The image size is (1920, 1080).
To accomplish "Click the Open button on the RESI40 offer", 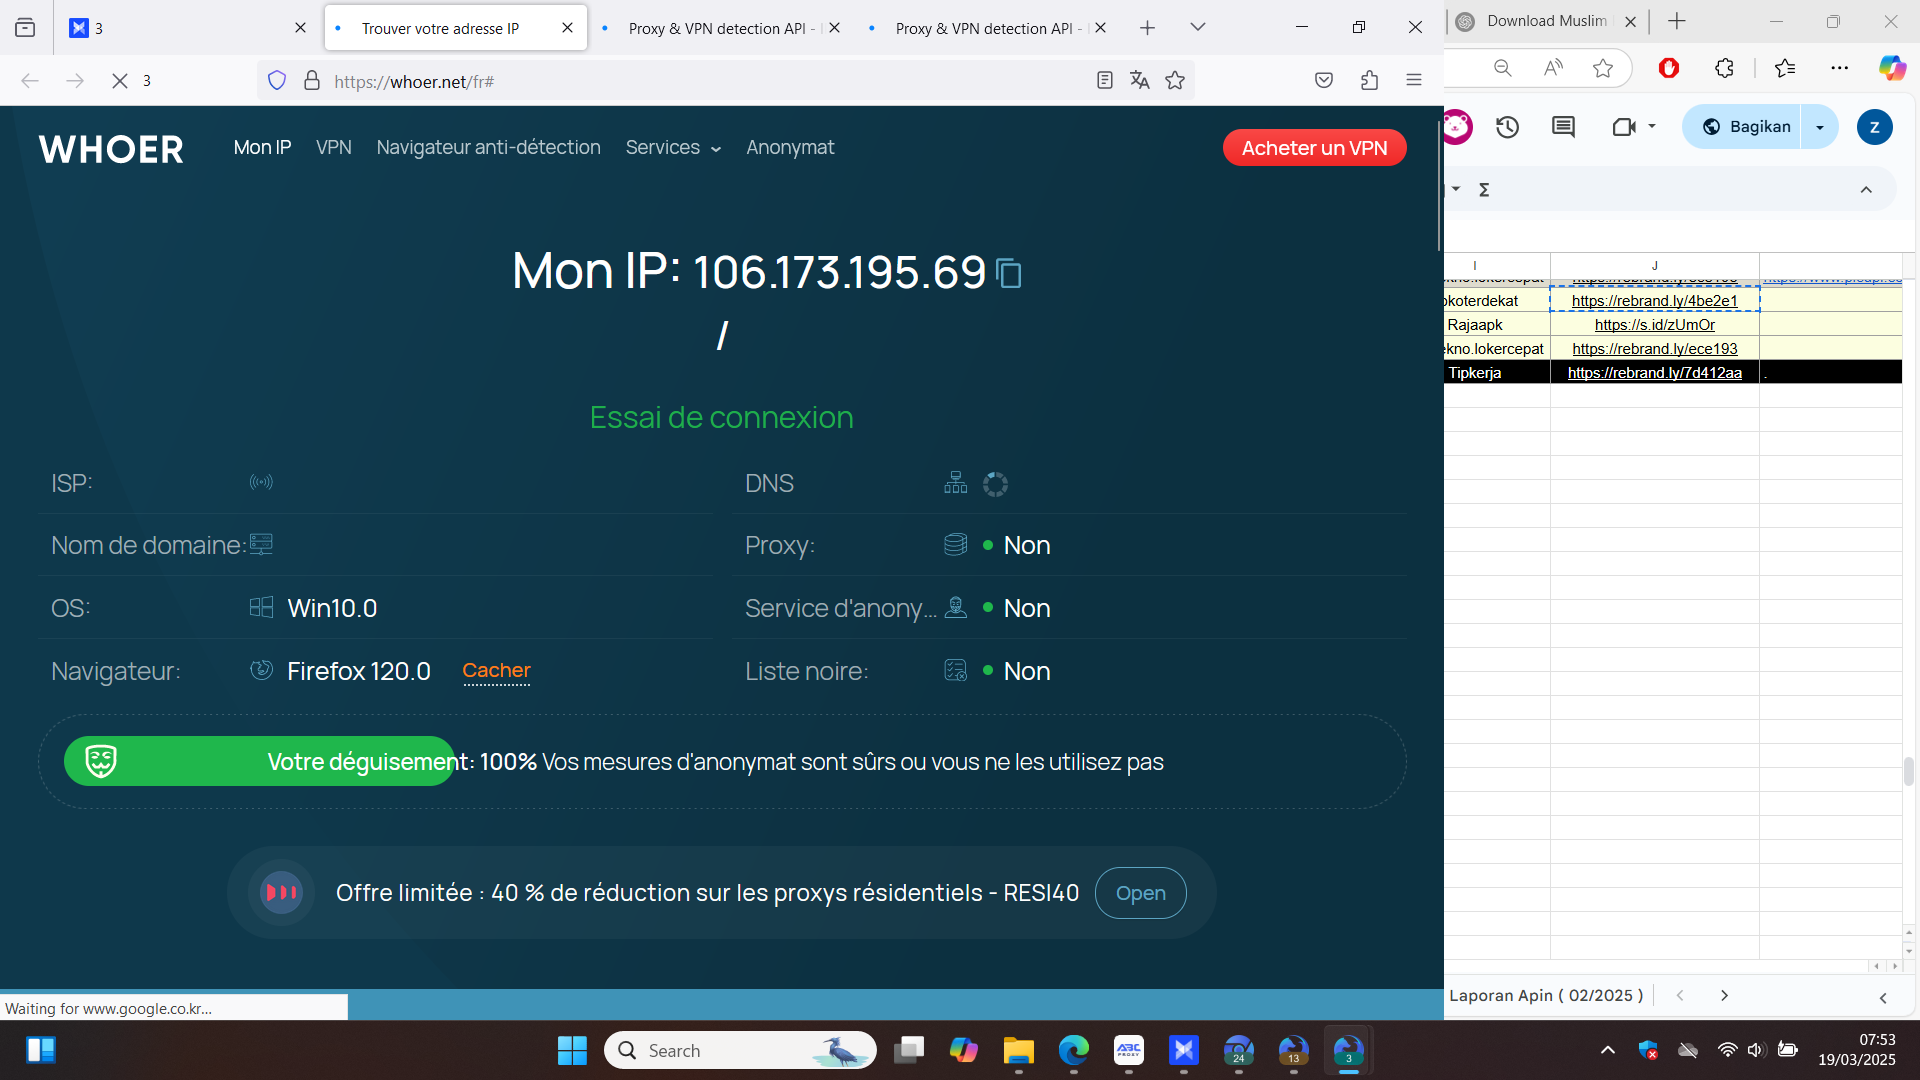I will [x=1141, y=893].
